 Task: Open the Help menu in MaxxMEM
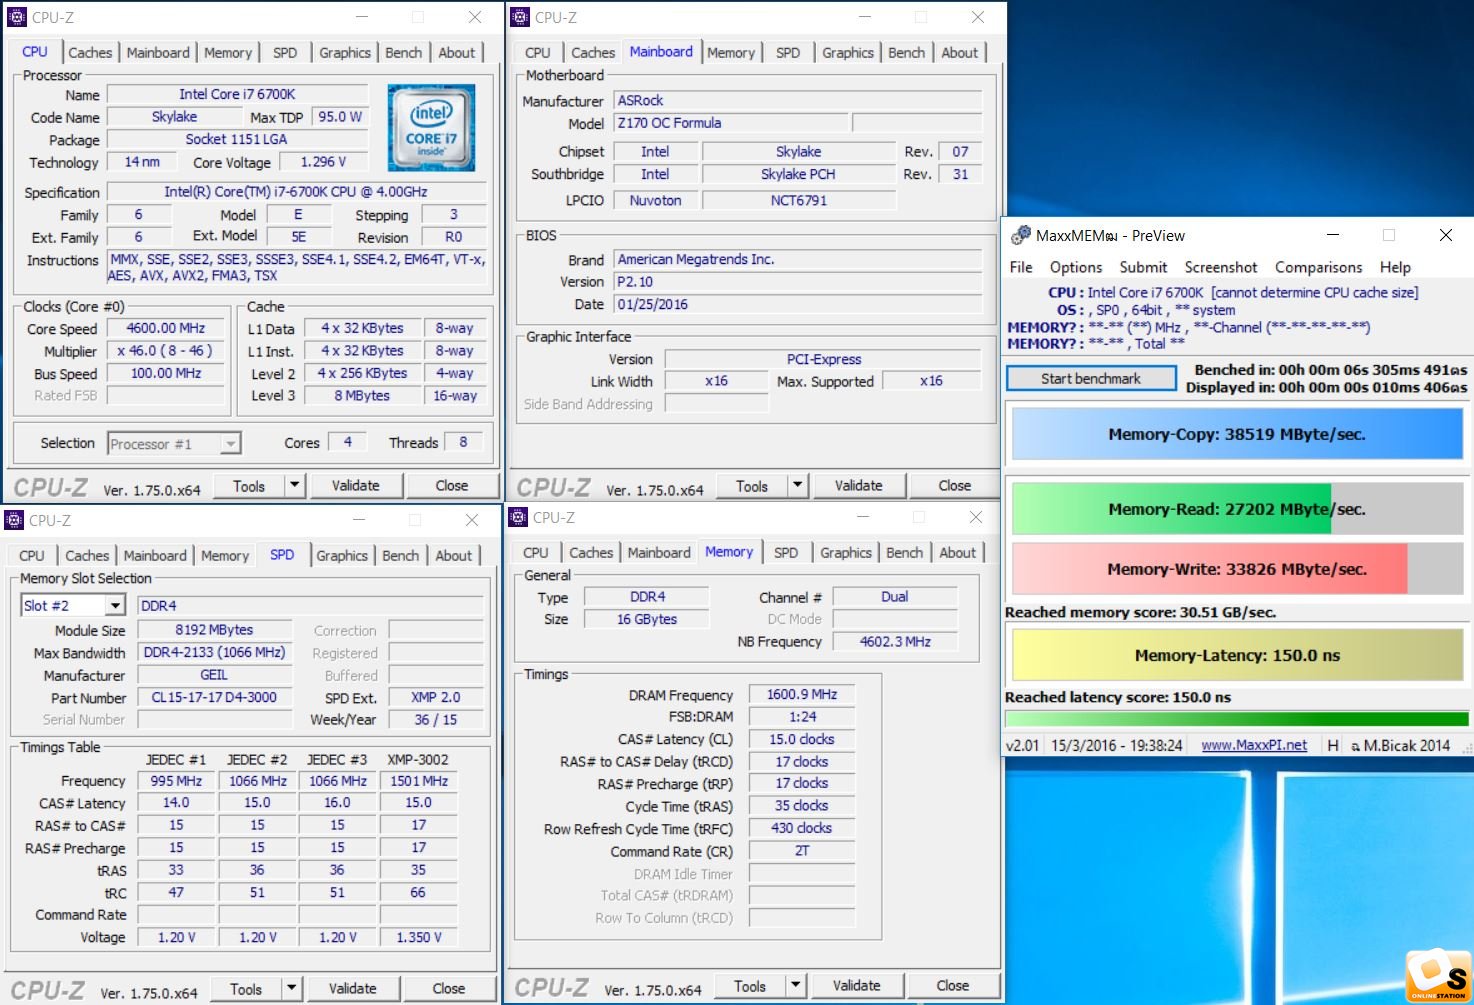1395,268
